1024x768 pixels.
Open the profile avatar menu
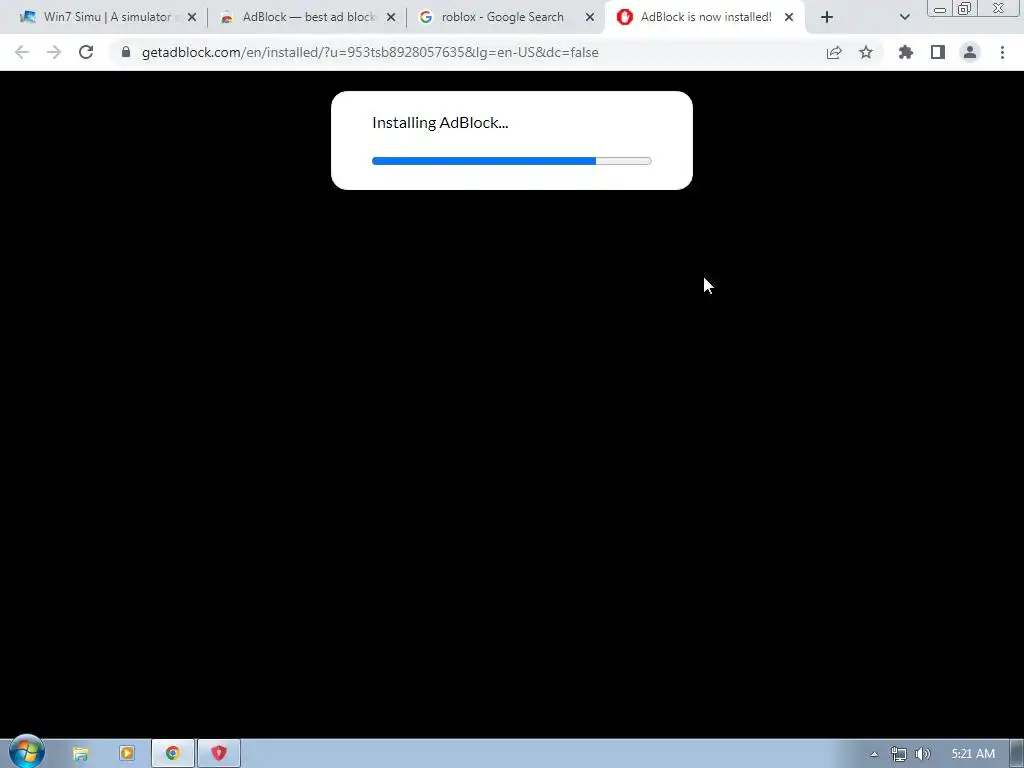coord(970,52)
